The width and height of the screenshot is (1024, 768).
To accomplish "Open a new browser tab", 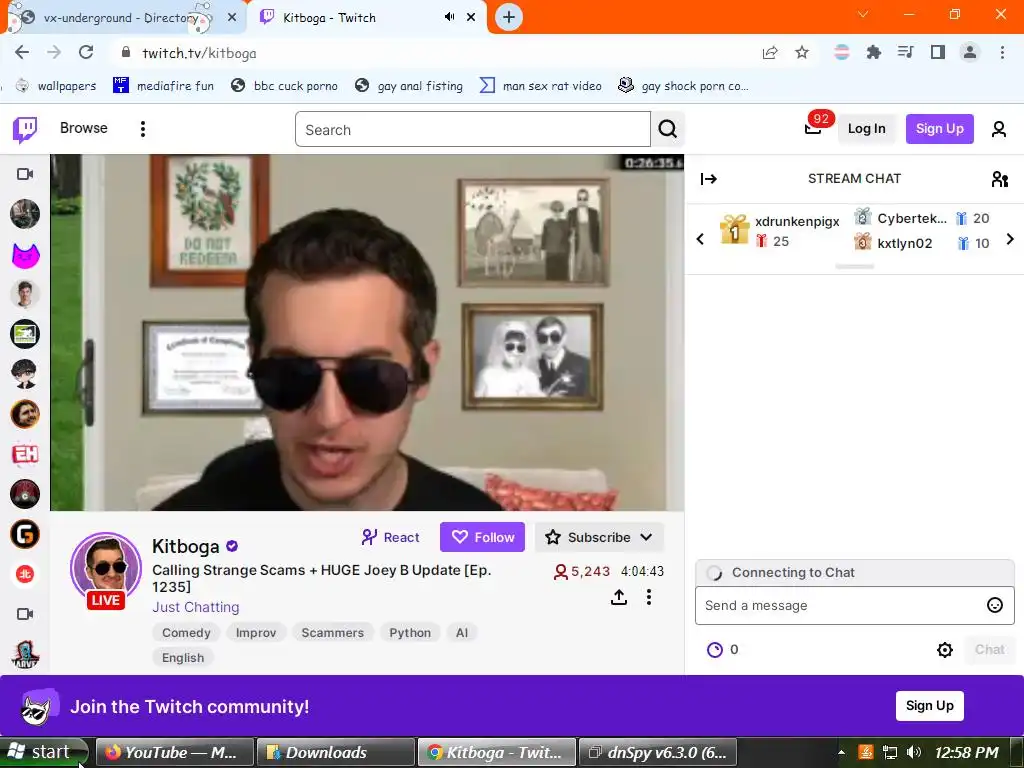I will 509,17.
